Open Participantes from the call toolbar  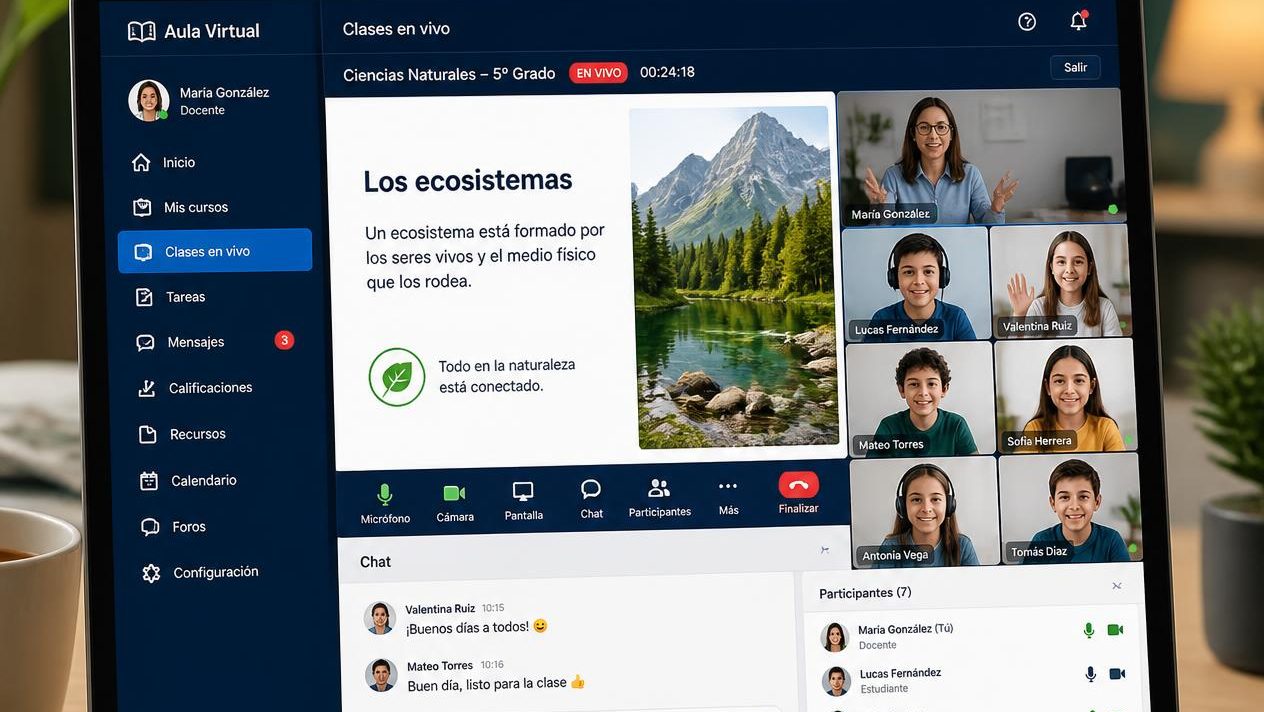[659, 497]
